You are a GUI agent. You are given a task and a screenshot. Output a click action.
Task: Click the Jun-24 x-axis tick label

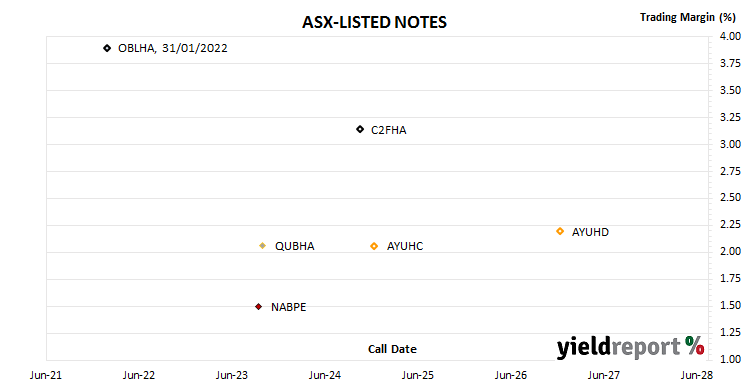pyautogui.click(x=325, y=375)
